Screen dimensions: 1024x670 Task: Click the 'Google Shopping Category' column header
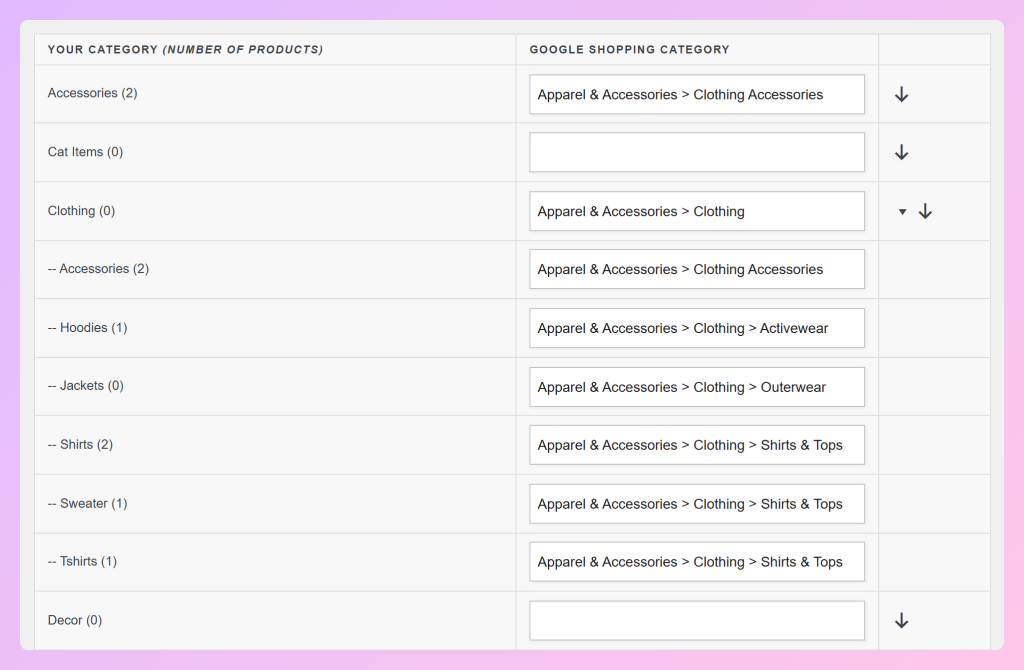tap(630, 50)
